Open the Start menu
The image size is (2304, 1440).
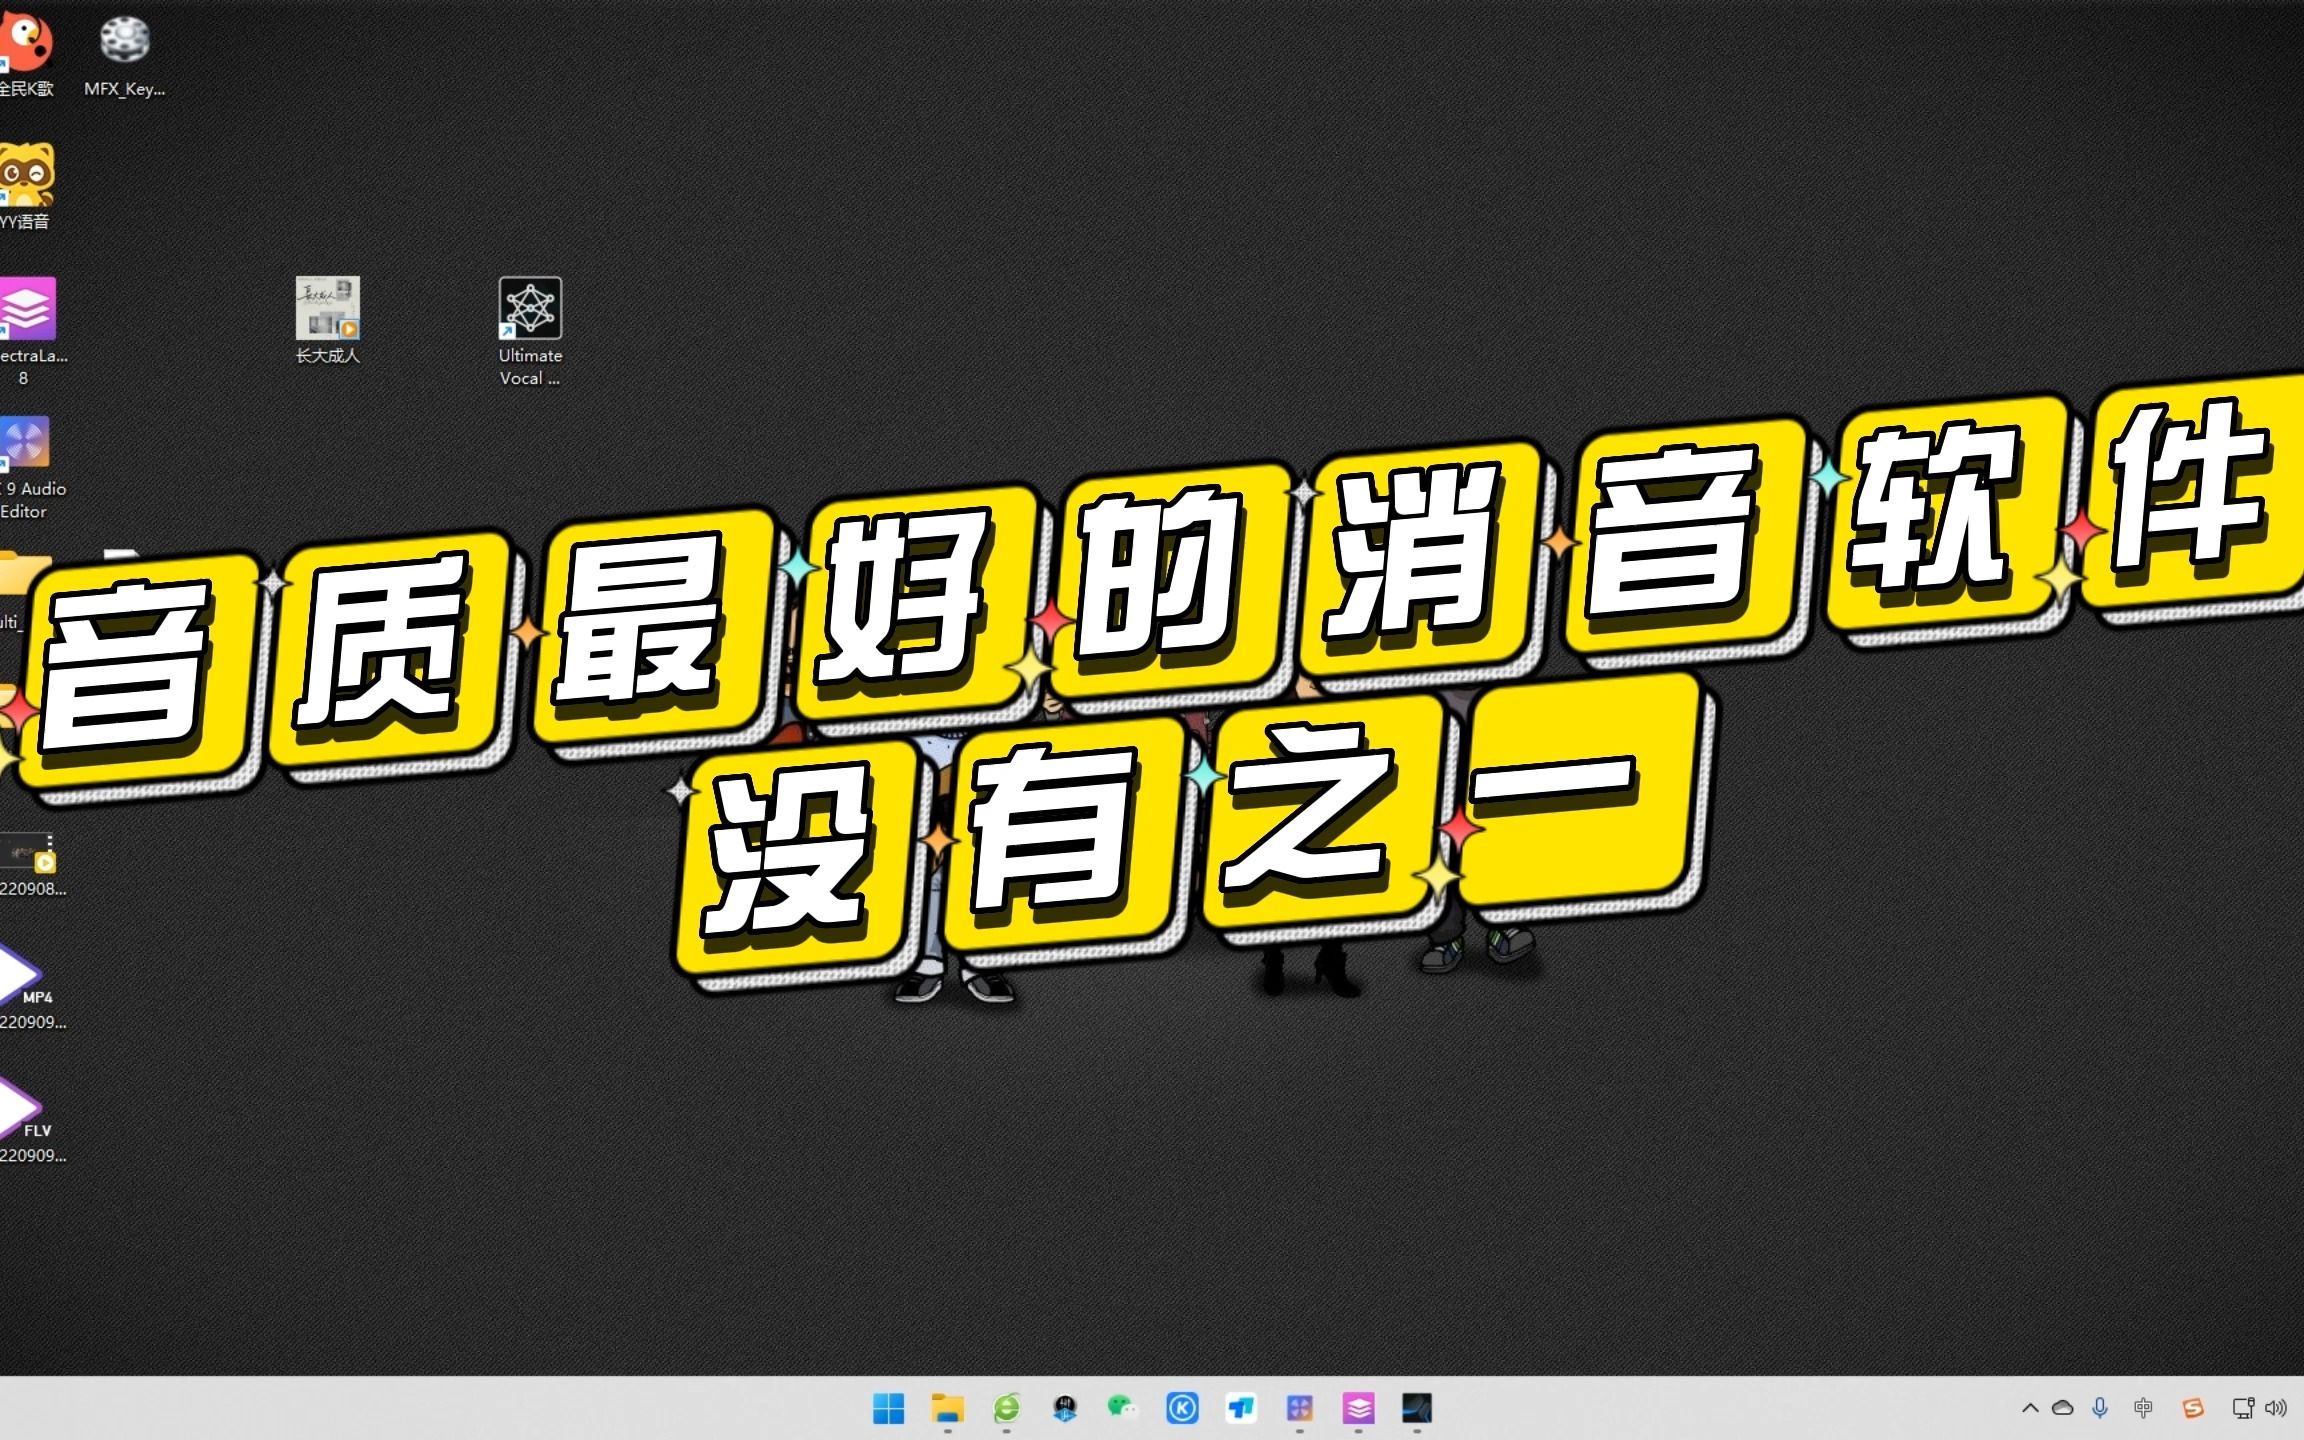890,1409
